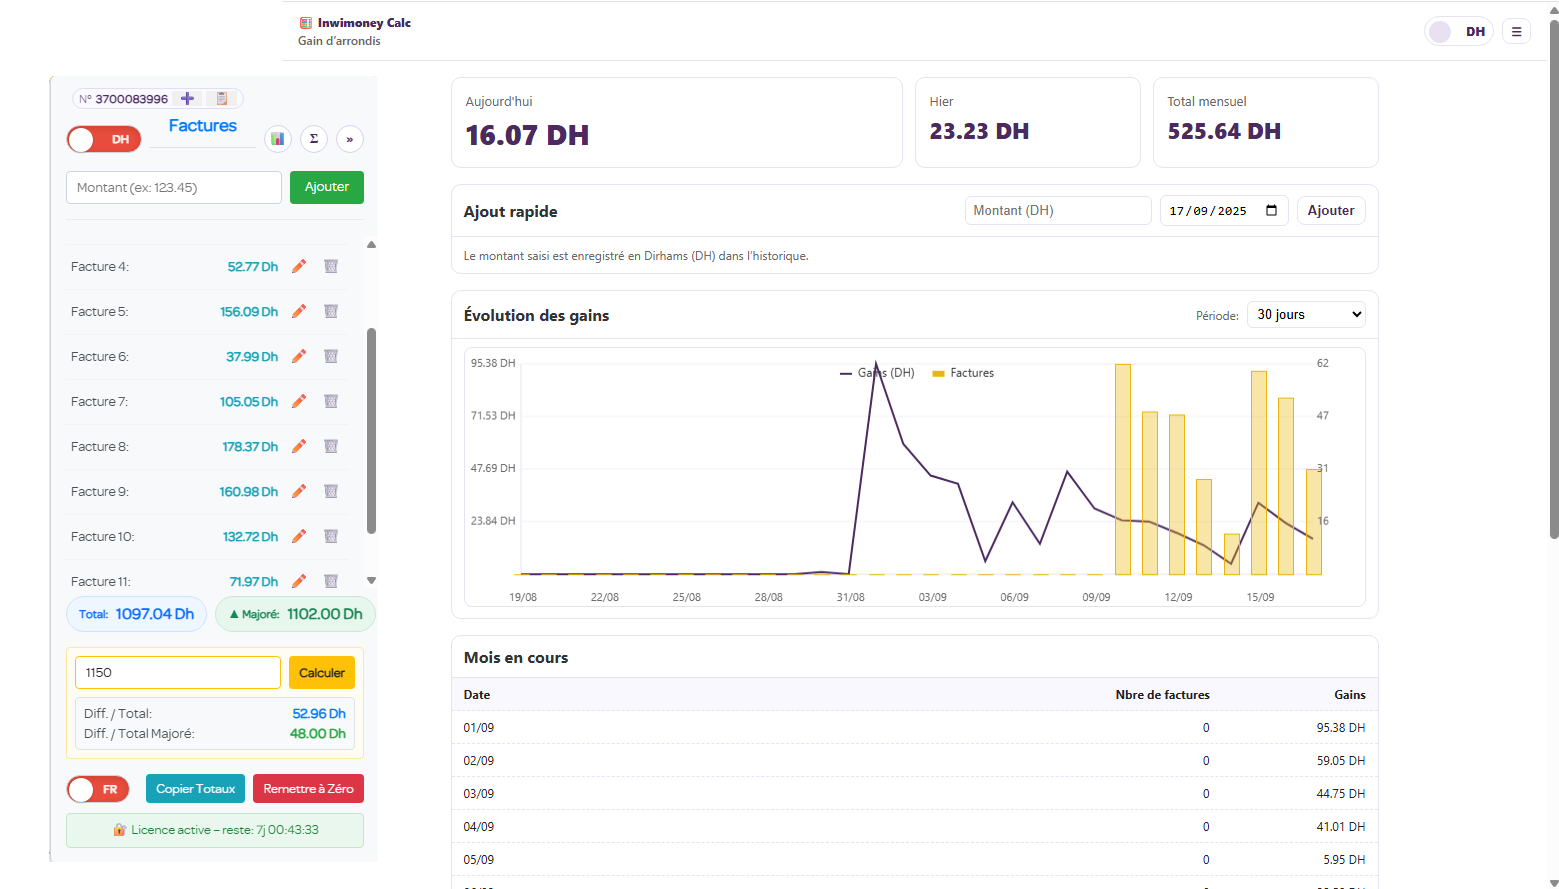
Task: Edit Facture 5 with the pencil icon
Action: point(299,312)
